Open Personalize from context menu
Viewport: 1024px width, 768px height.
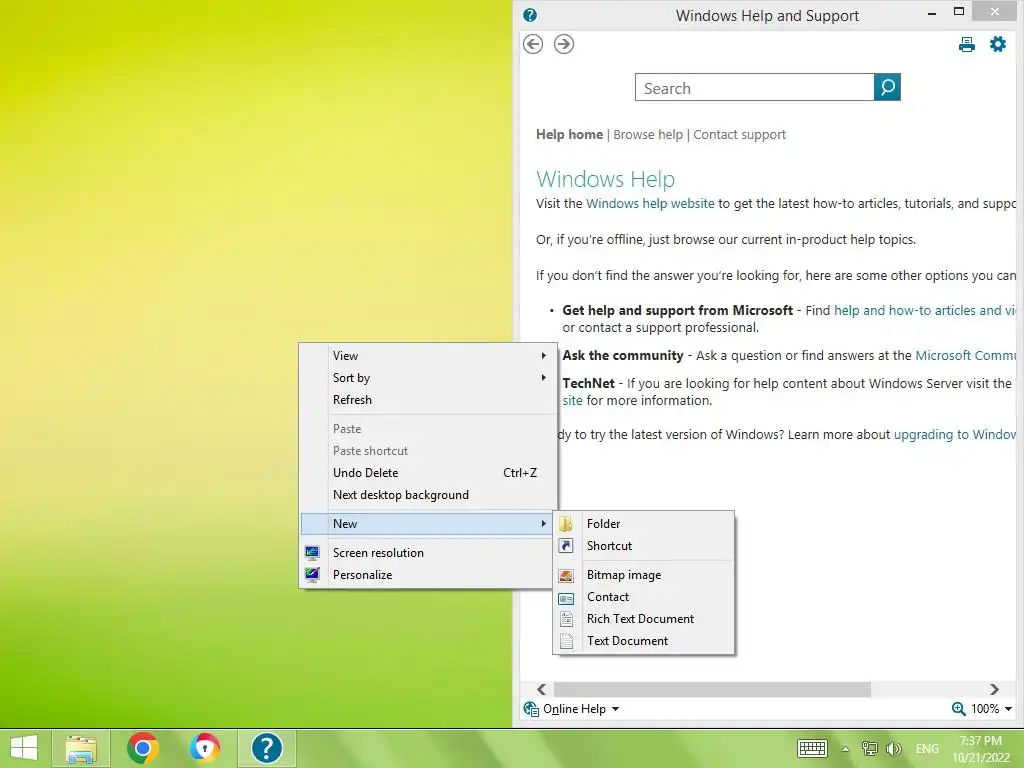point(426,575)
